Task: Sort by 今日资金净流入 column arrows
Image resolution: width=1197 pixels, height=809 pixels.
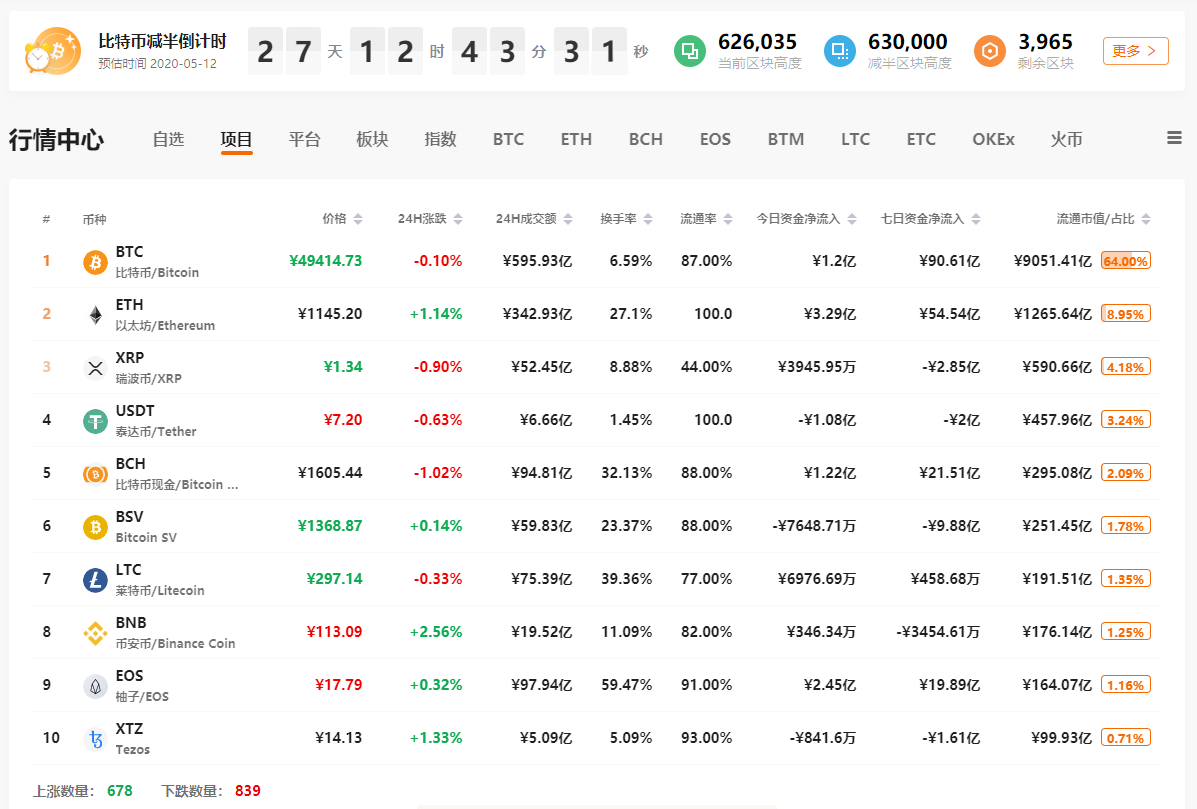Action: (852, 219)
